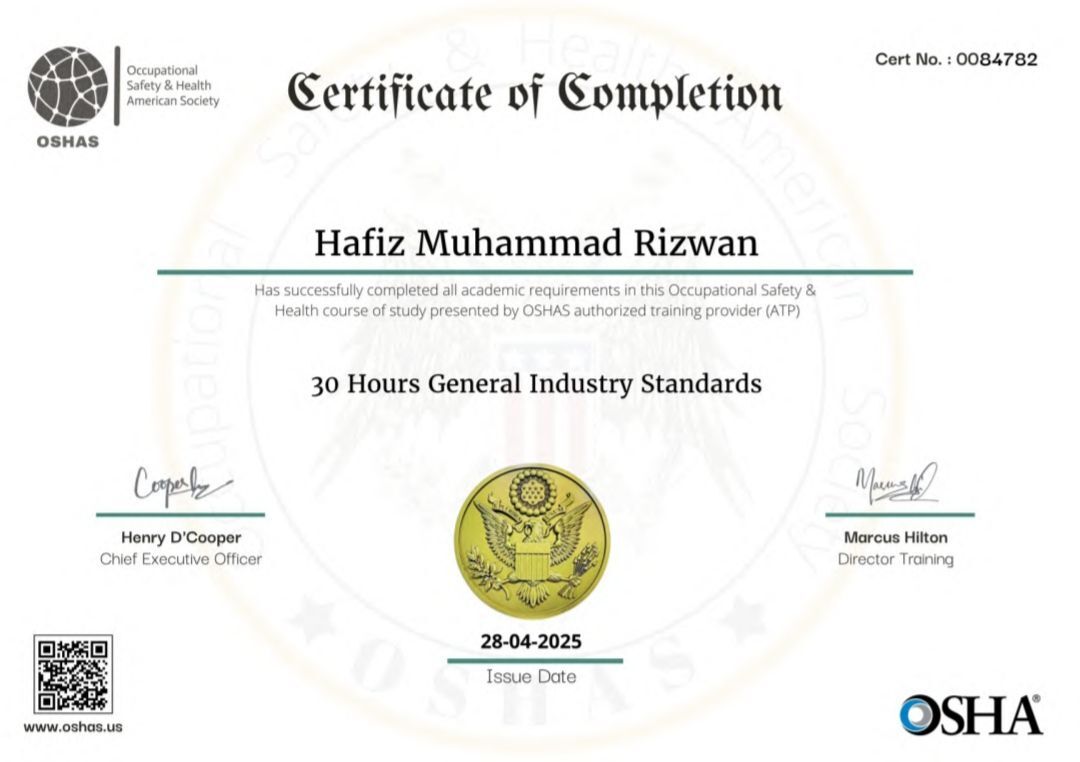Click the "Has successfully completed all academic requirements" line
Viewport: 1080px width, 762px height.
(534, 290)
